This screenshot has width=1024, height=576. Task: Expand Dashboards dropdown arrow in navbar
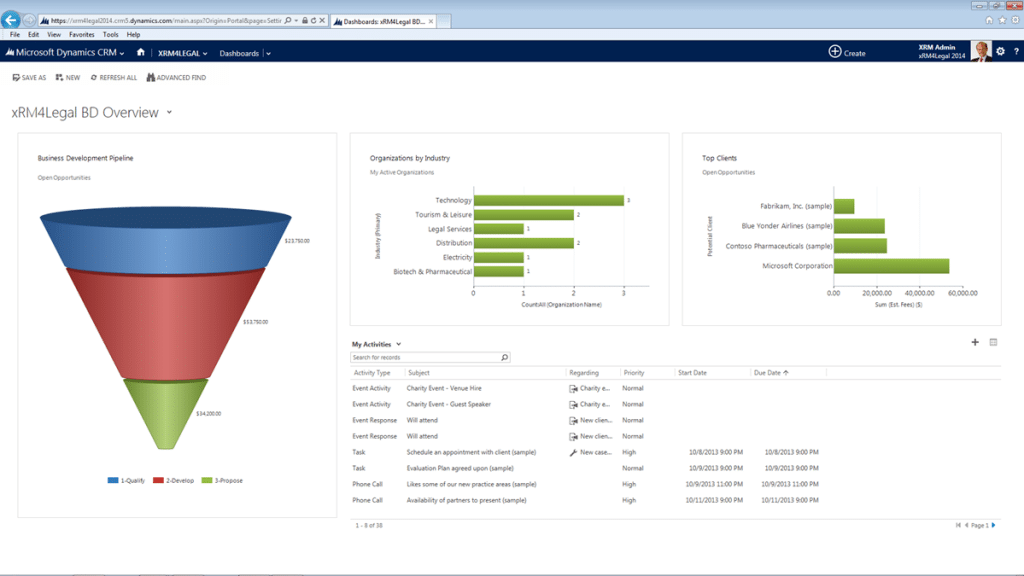point(268,54)
